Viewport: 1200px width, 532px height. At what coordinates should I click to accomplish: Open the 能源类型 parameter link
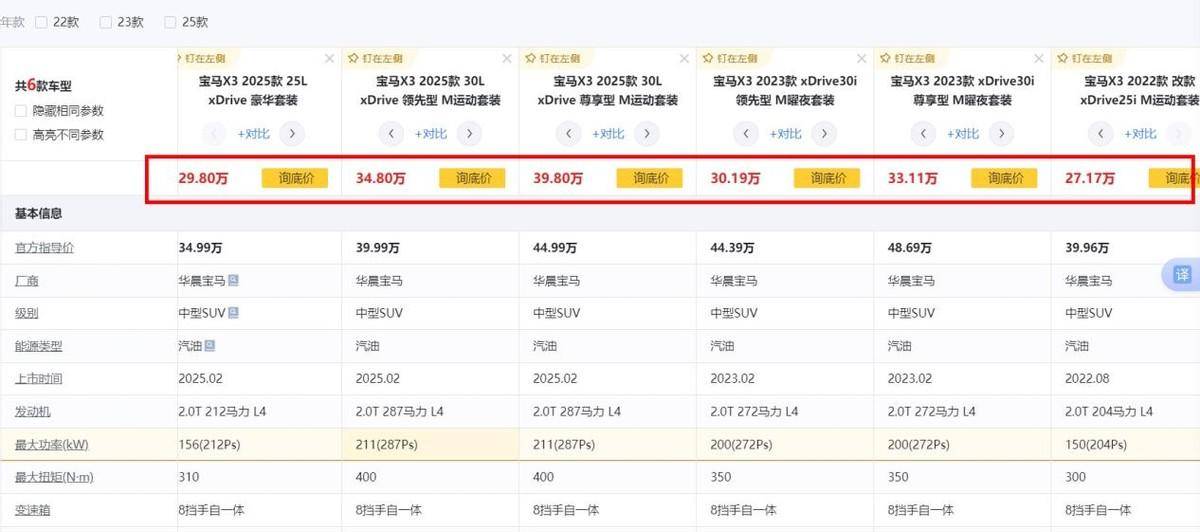coord(38,346)
